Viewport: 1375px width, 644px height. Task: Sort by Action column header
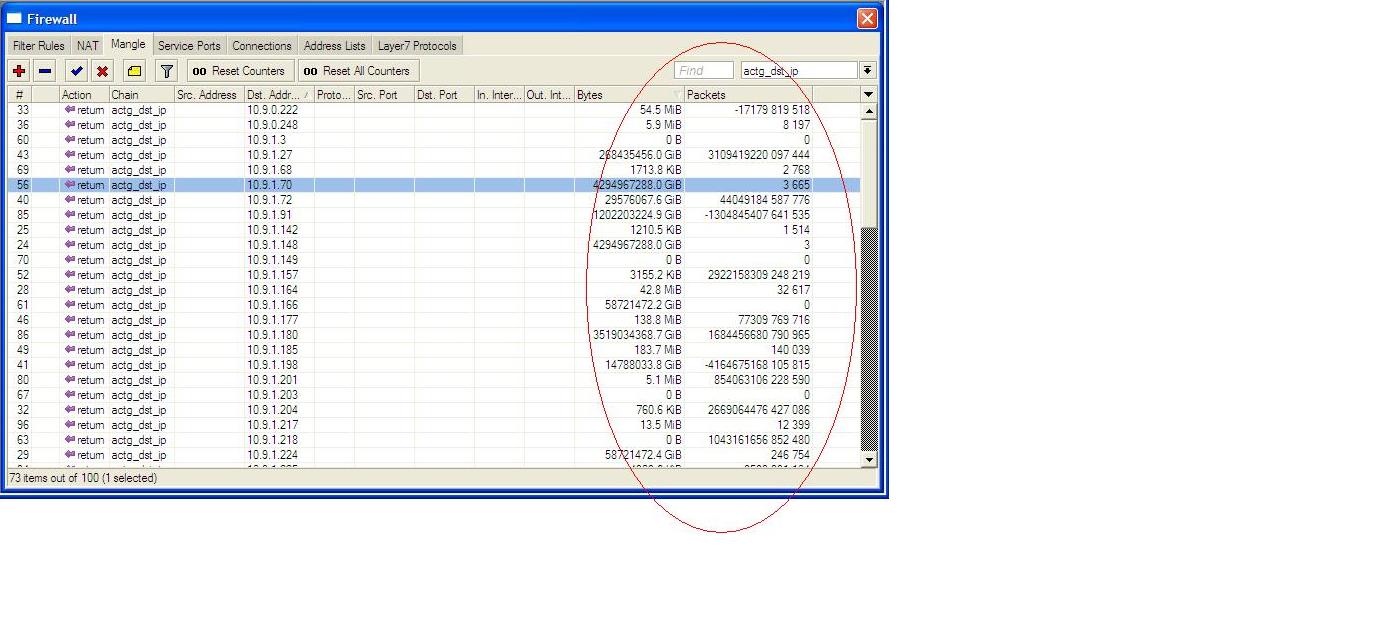tap(84, 95)
